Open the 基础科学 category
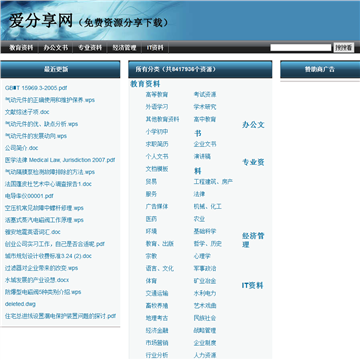Screen dimensions: 360x360 [x=205, y=231]
